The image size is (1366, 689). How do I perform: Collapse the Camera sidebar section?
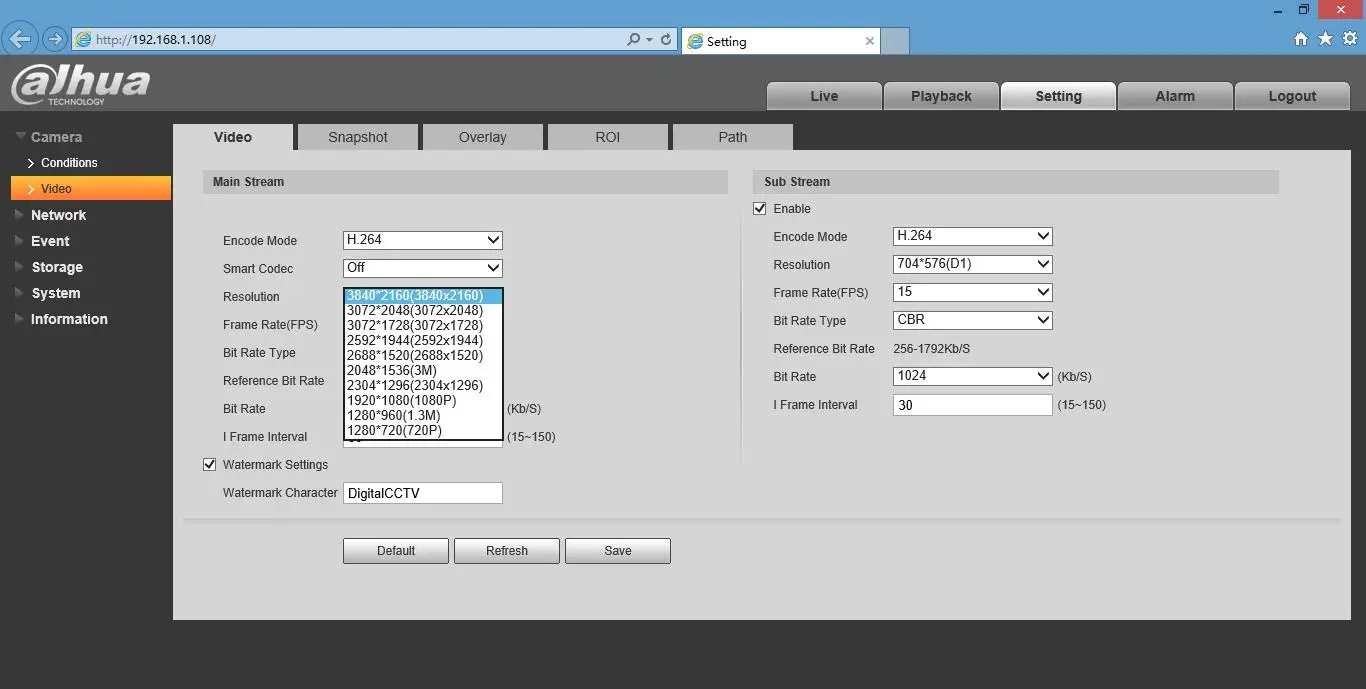56,137
